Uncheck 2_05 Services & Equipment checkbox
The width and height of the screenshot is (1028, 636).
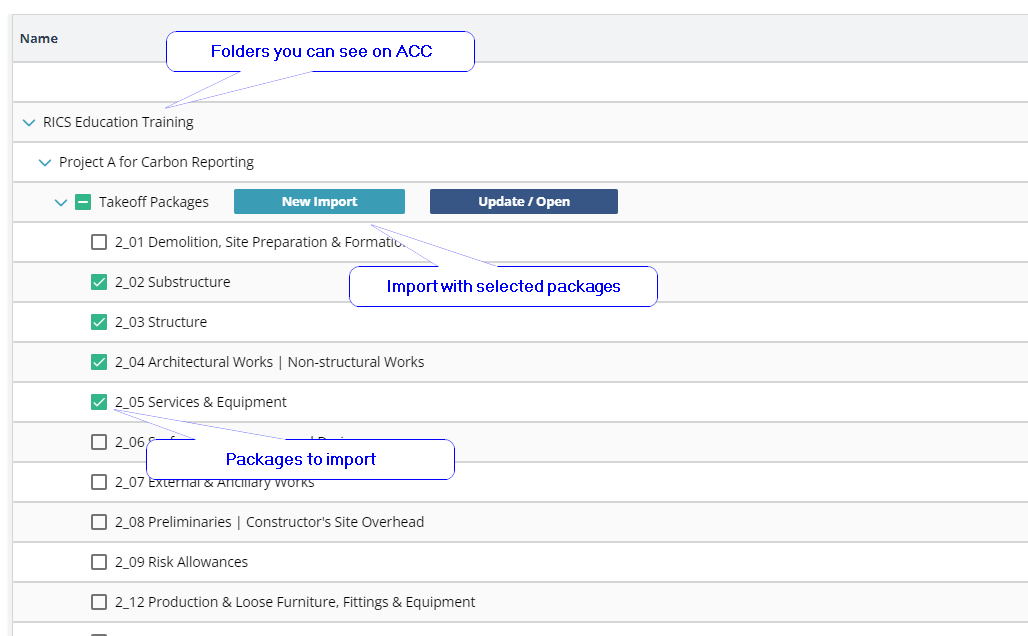pos(99,402)
